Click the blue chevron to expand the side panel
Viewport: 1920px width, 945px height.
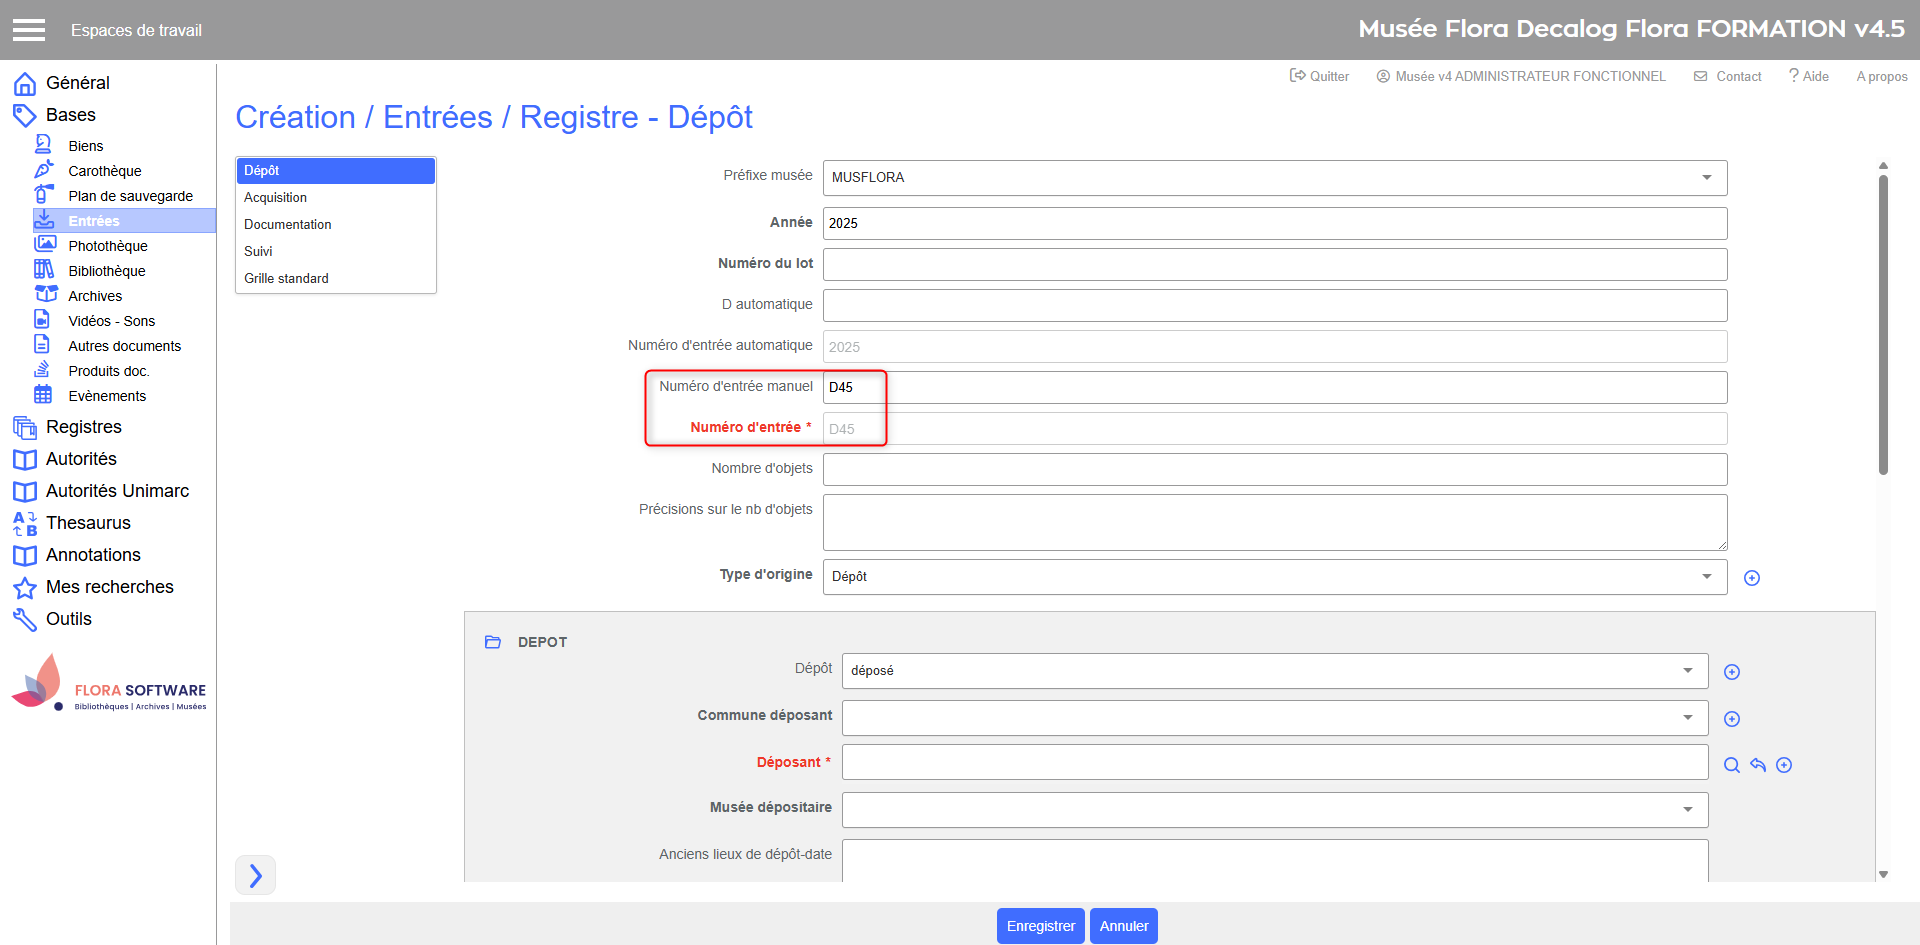click(255, 876)
